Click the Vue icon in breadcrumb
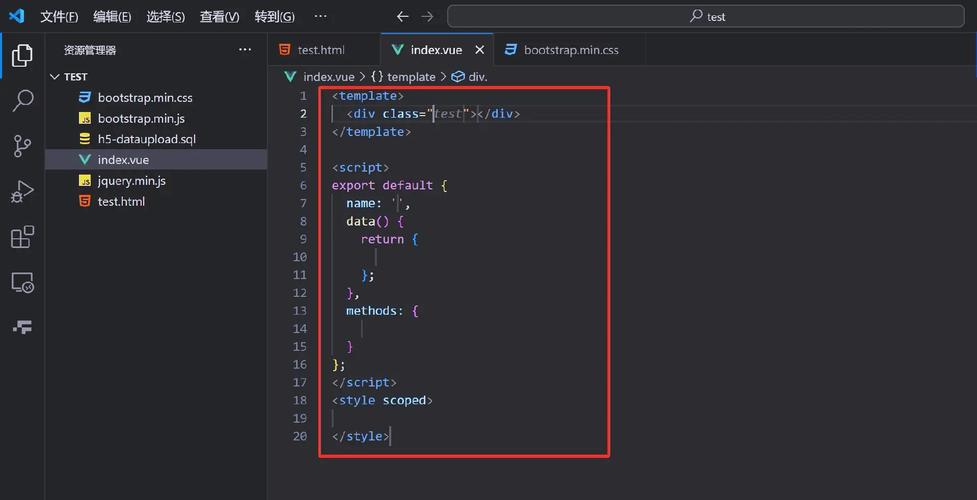This screenshot has width=977, height=500. (x=290, y=77)
